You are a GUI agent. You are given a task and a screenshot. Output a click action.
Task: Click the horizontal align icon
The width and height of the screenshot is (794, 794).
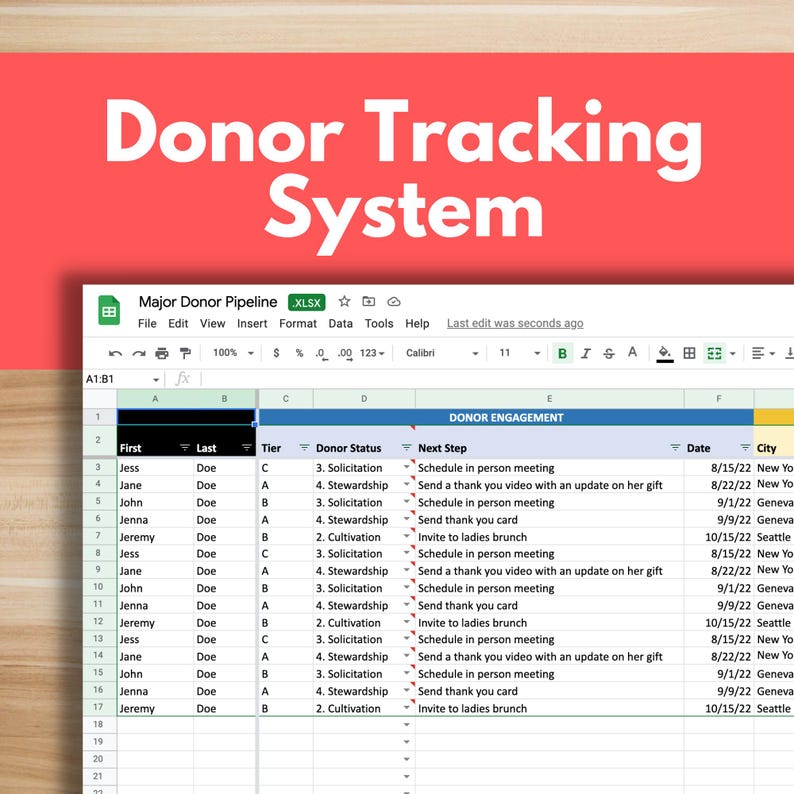tap(758, 353)
